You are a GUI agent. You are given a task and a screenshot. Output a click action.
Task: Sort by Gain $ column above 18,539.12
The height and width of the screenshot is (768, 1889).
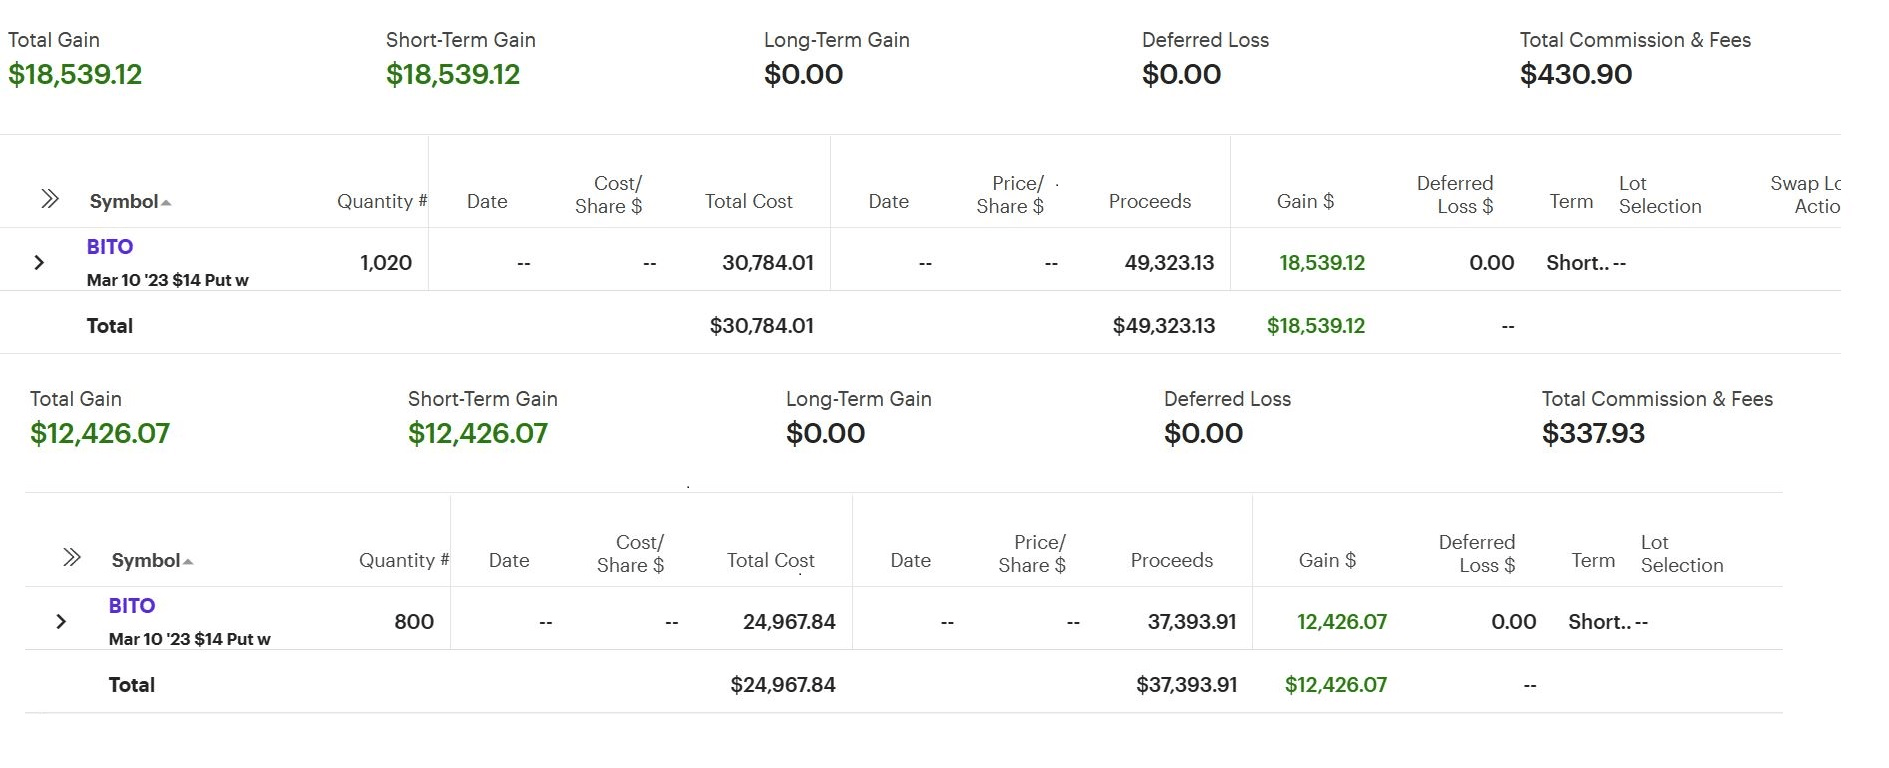[1305, 202]
